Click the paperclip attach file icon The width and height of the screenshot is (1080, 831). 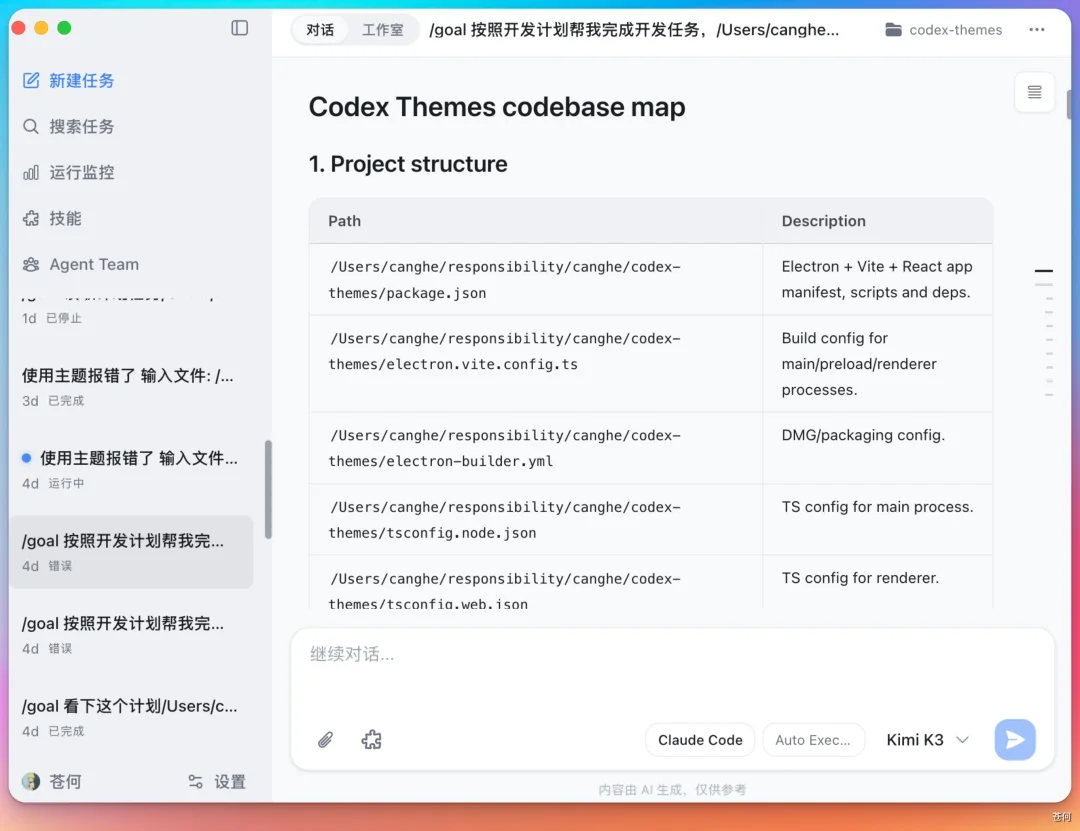point(325,740)
